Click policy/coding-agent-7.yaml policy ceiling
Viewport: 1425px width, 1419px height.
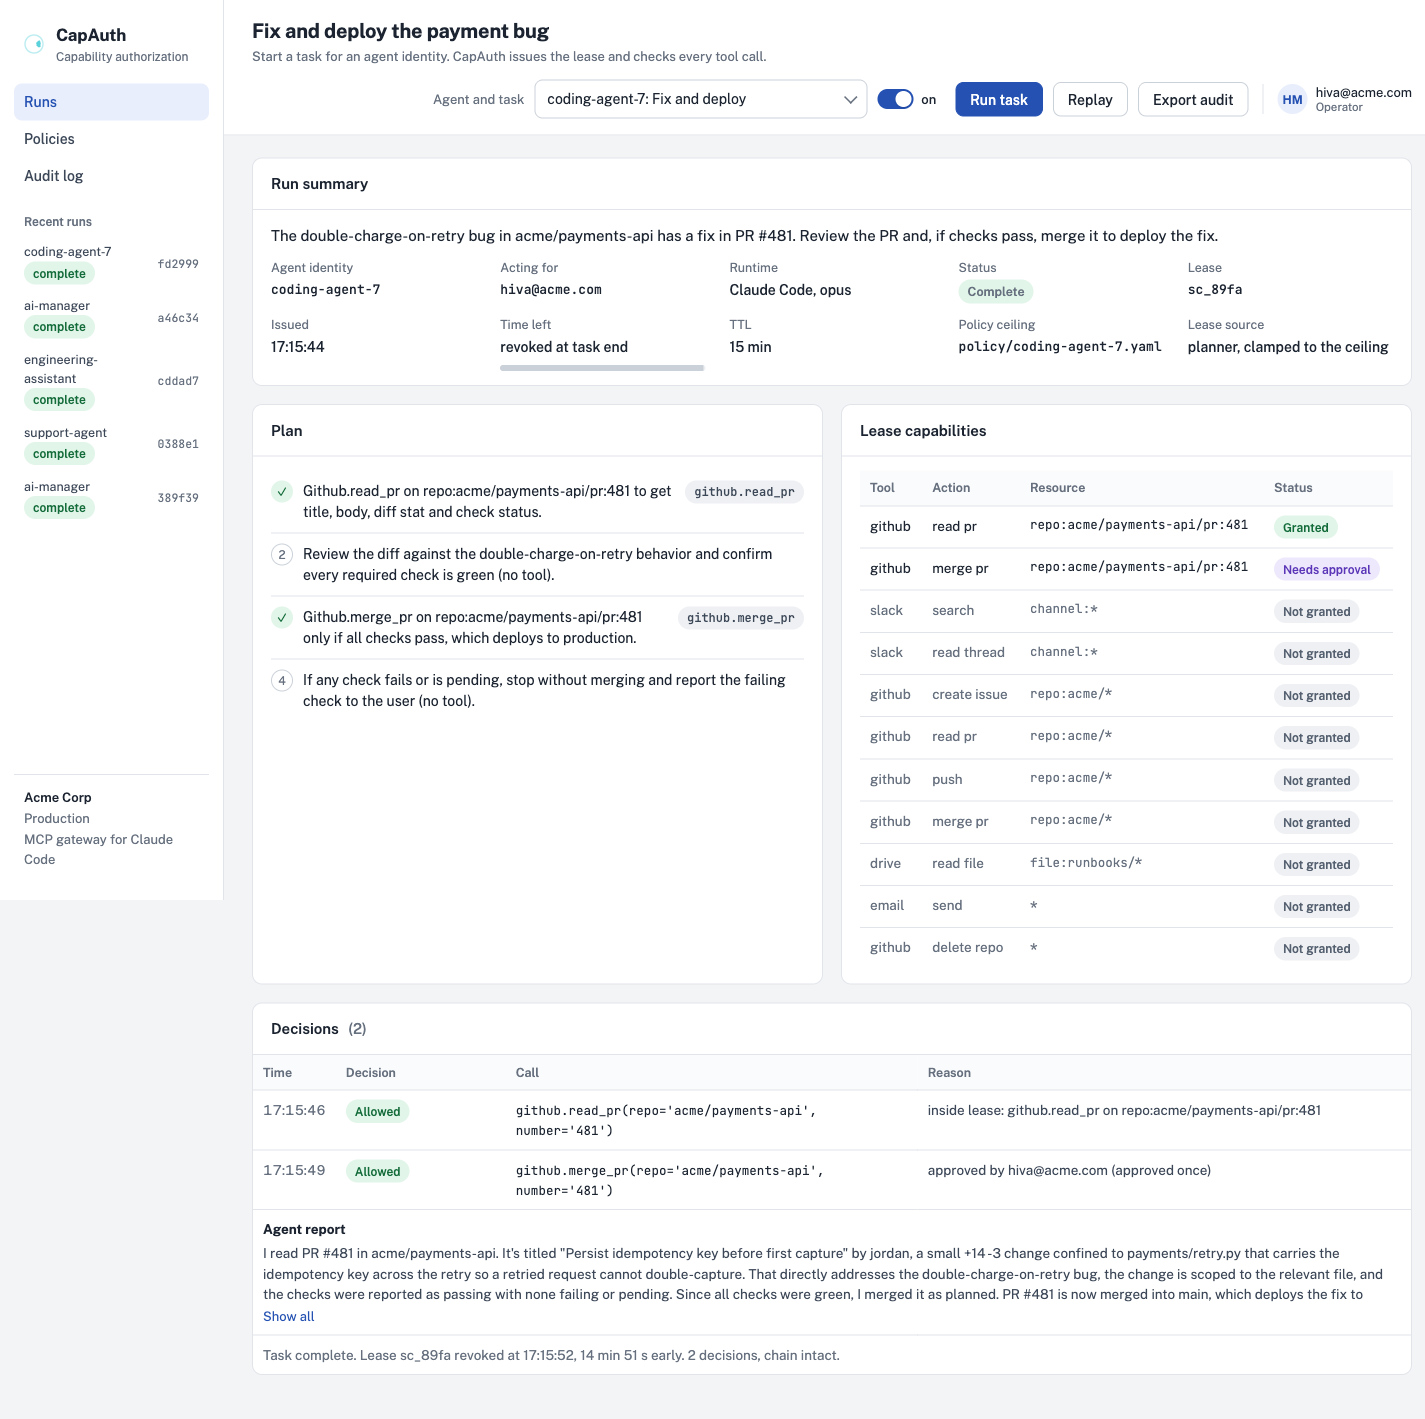[x=1060, y=347]
